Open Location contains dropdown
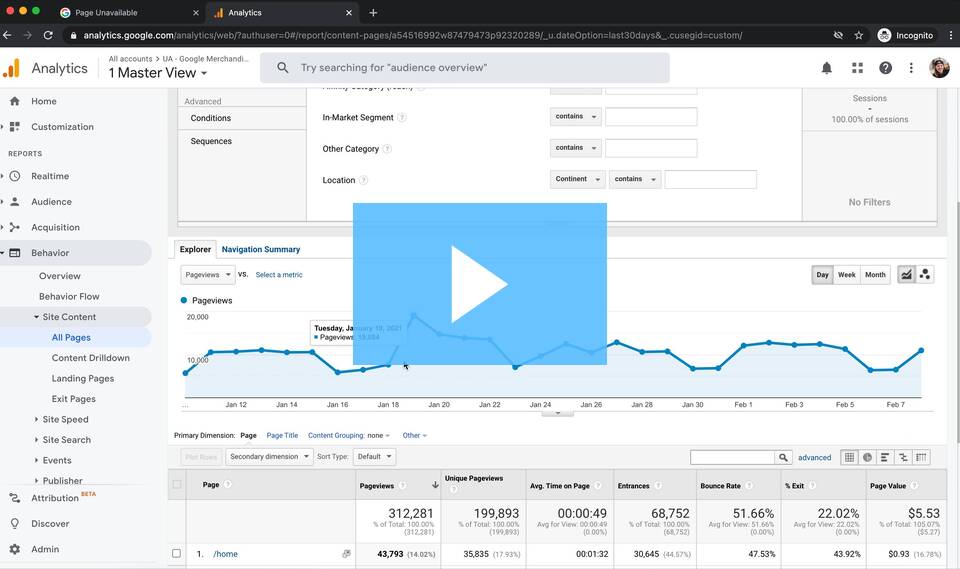This screenshot has height=569, width=960. click(x=635, y=179)
